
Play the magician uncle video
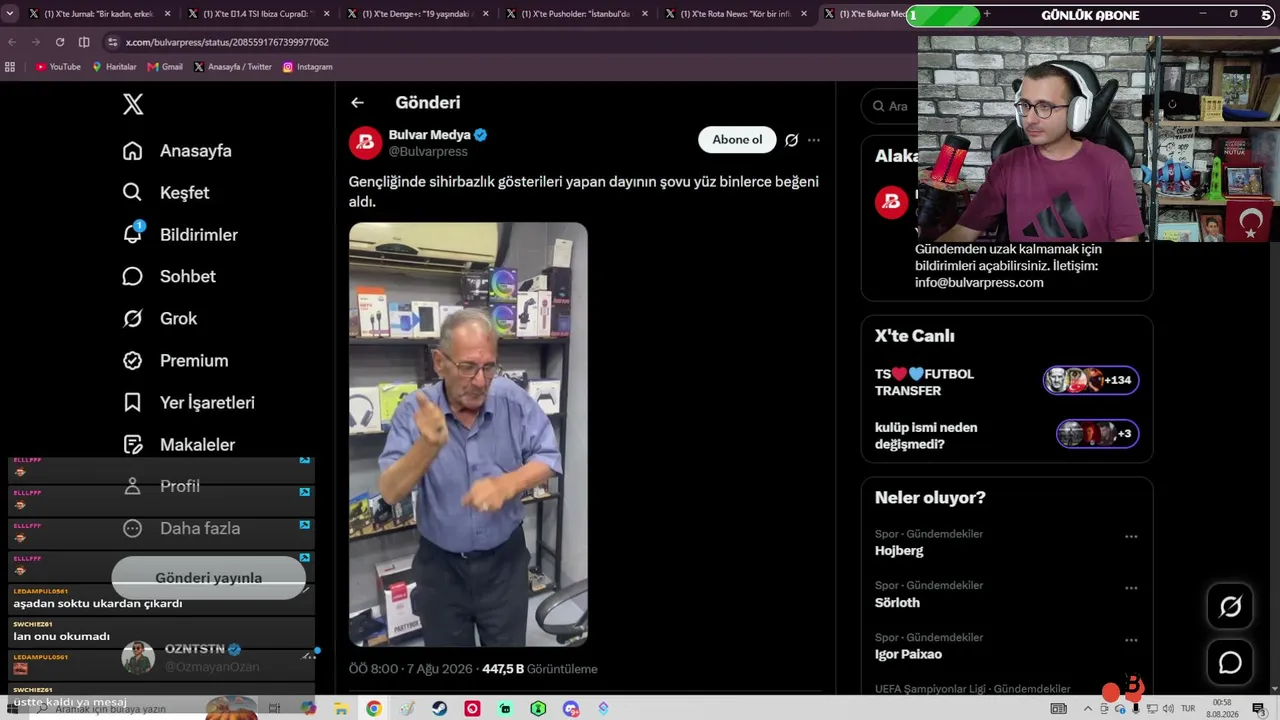coord(468,434)
